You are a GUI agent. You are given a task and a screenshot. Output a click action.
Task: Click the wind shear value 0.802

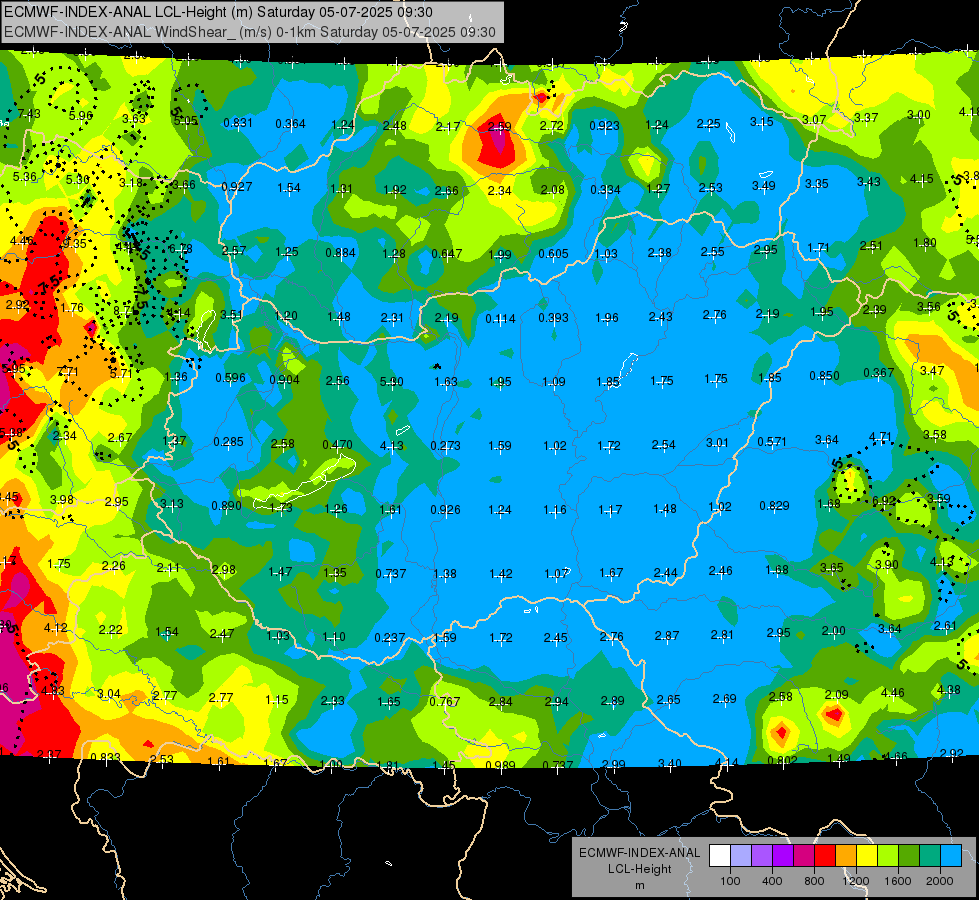(782, 760)
